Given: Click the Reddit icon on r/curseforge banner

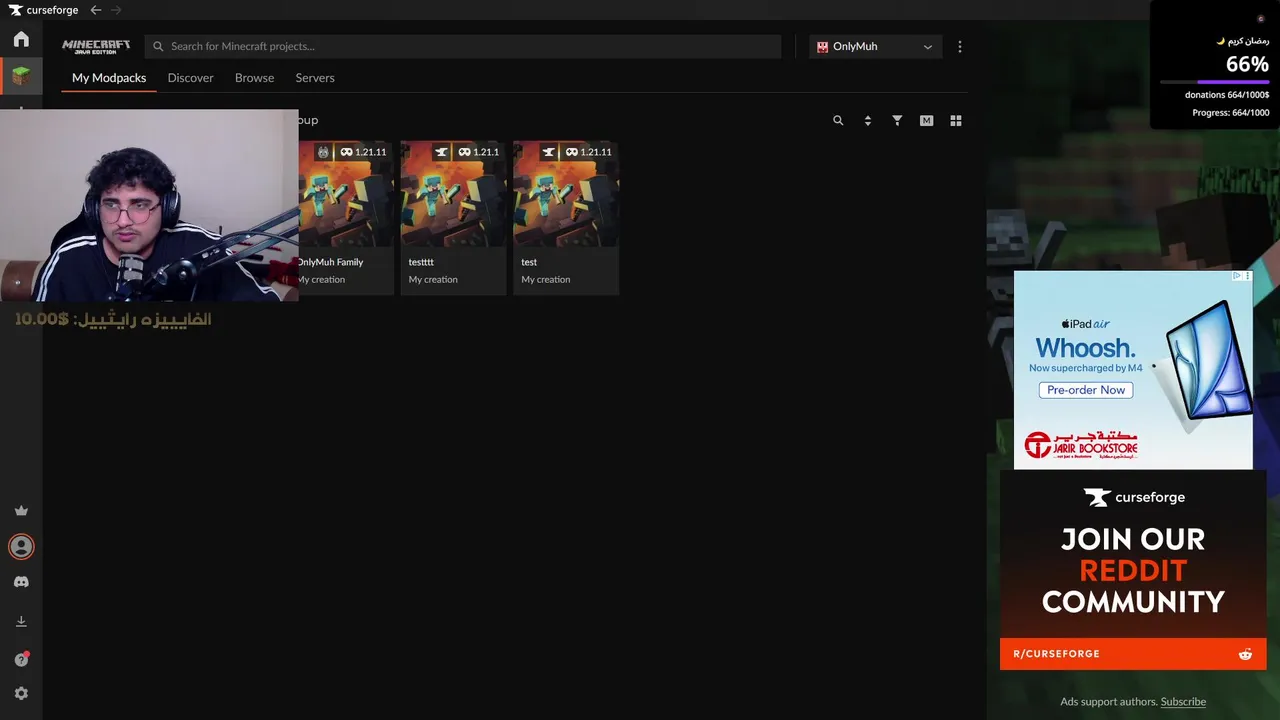Looking at the screenshot, I should (1245, 654).
